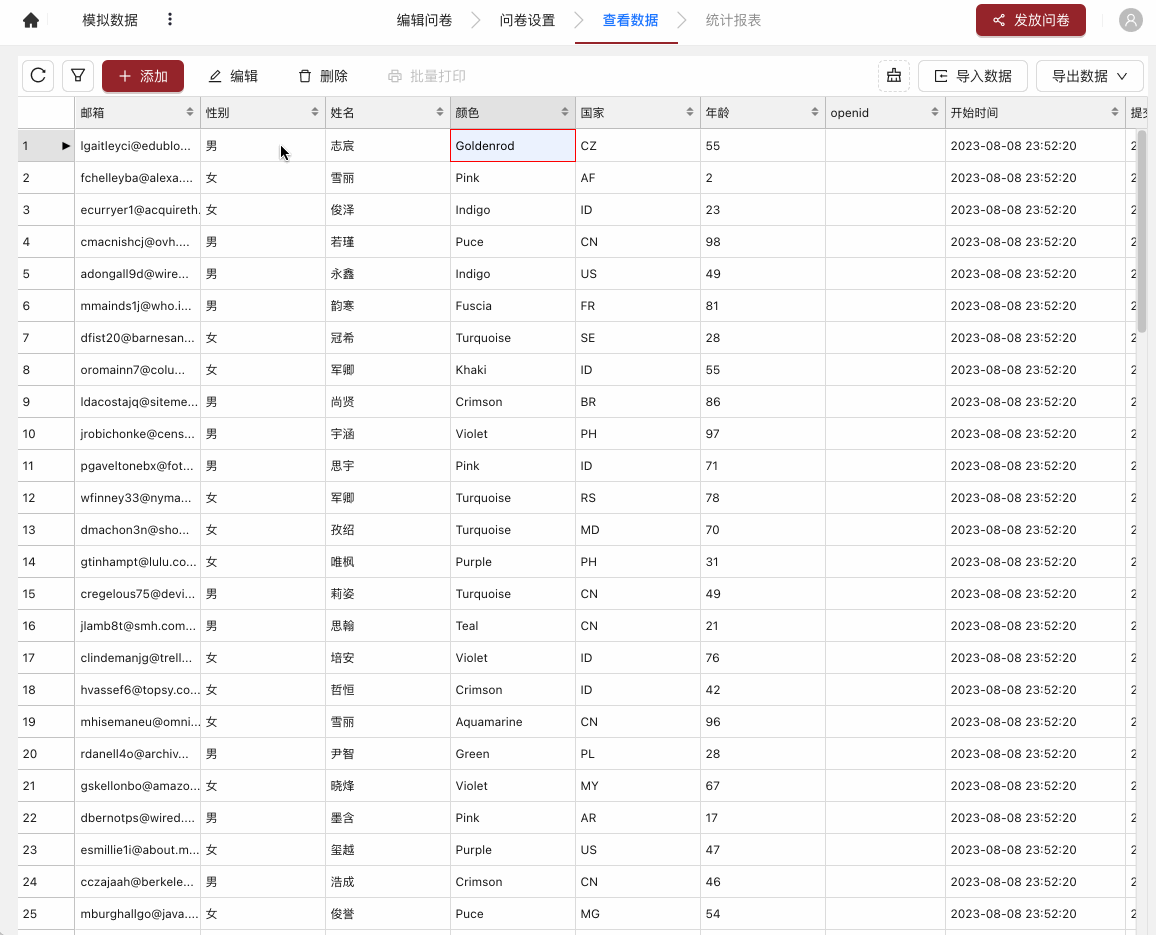Viewport: 1156px width, 935px height.
Task: Click the country MY cell
Action: click(638, 785)
